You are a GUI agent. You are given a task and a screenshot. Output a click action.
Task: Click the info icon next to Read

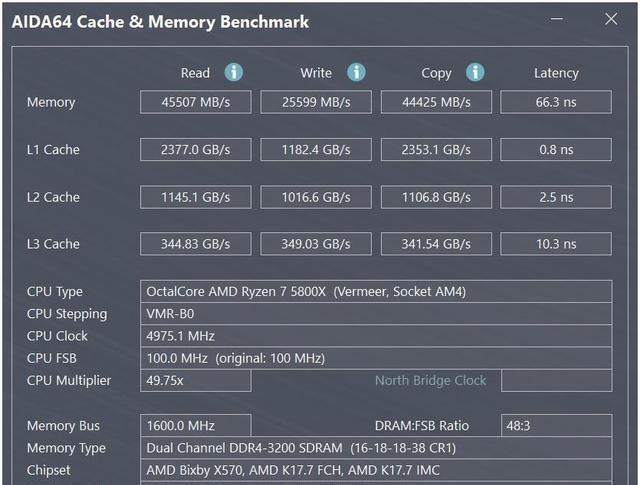(x=234, y=72)
